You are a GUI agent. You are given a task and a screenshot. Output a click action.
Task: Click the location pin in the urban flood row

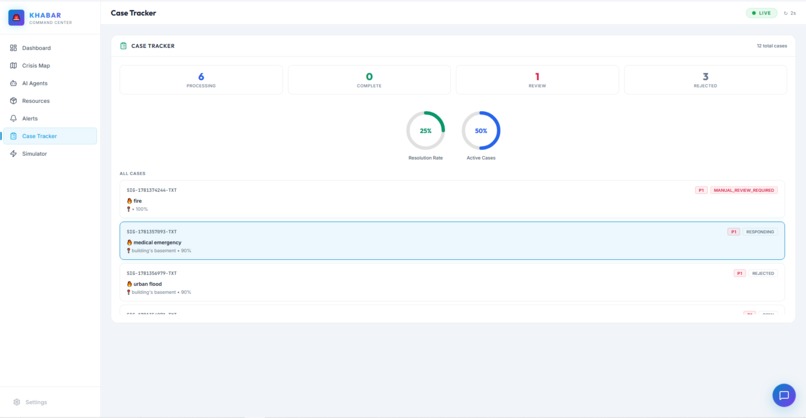pos(129,292)
